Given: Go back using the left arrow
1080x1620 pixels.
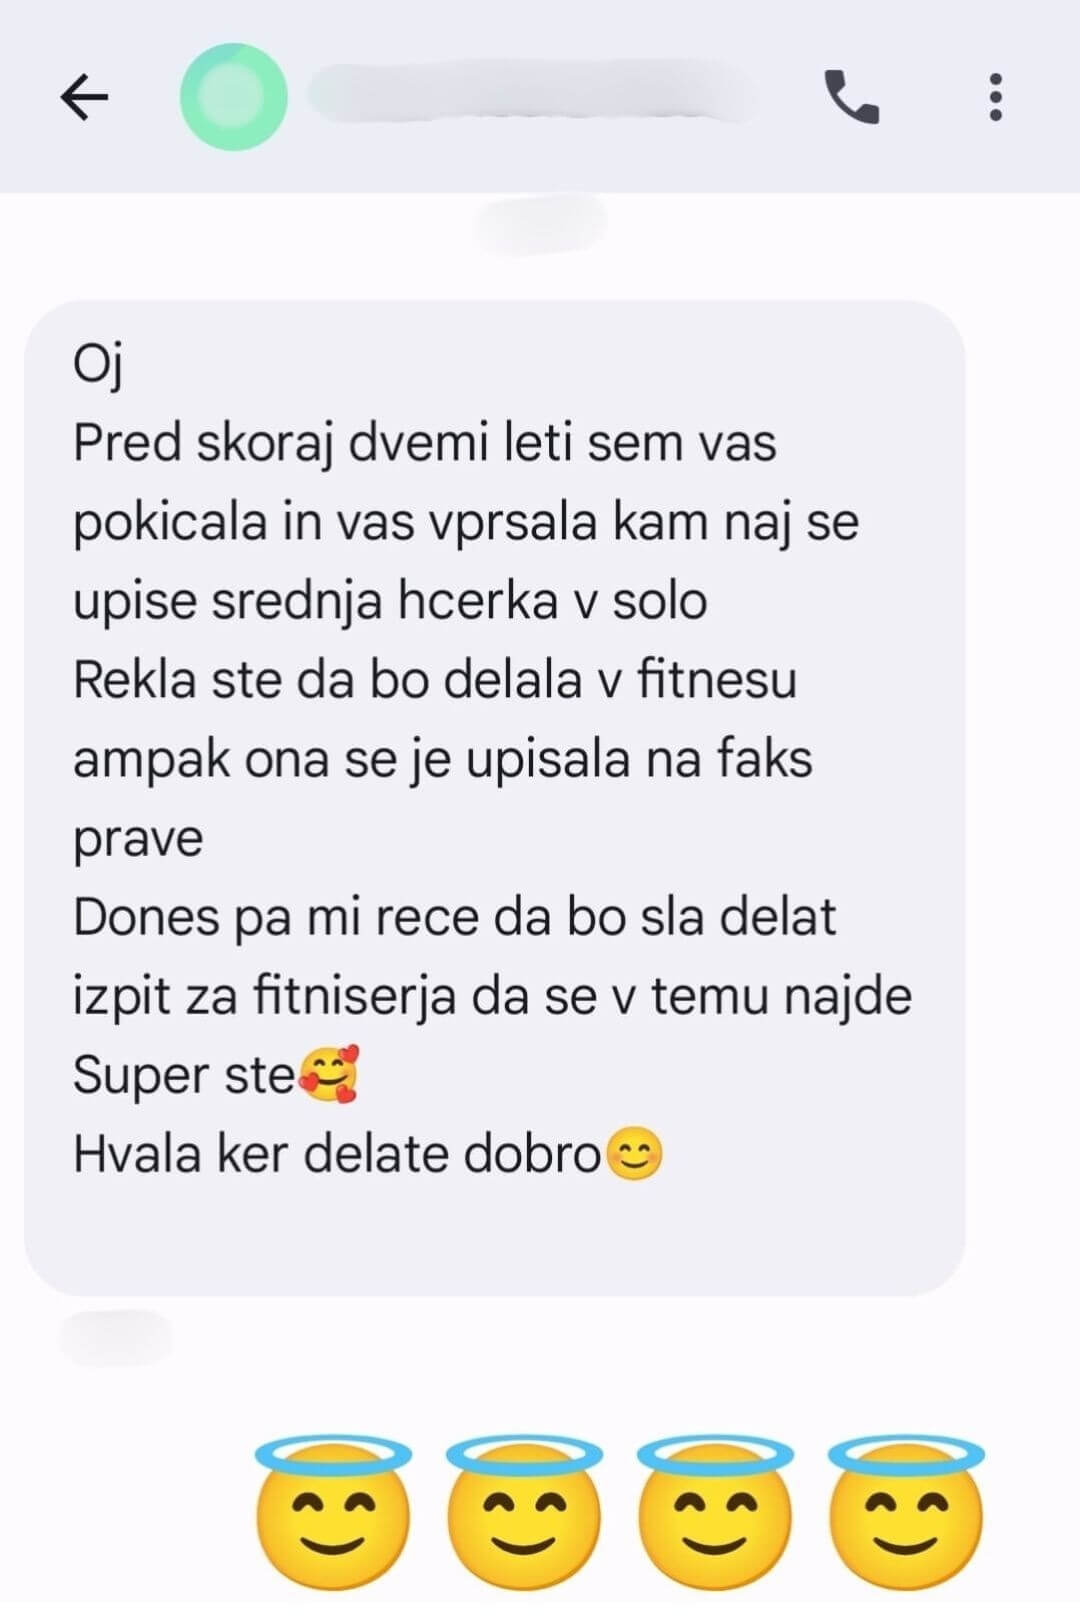Looking at the screenshot, I should (84, 97).
